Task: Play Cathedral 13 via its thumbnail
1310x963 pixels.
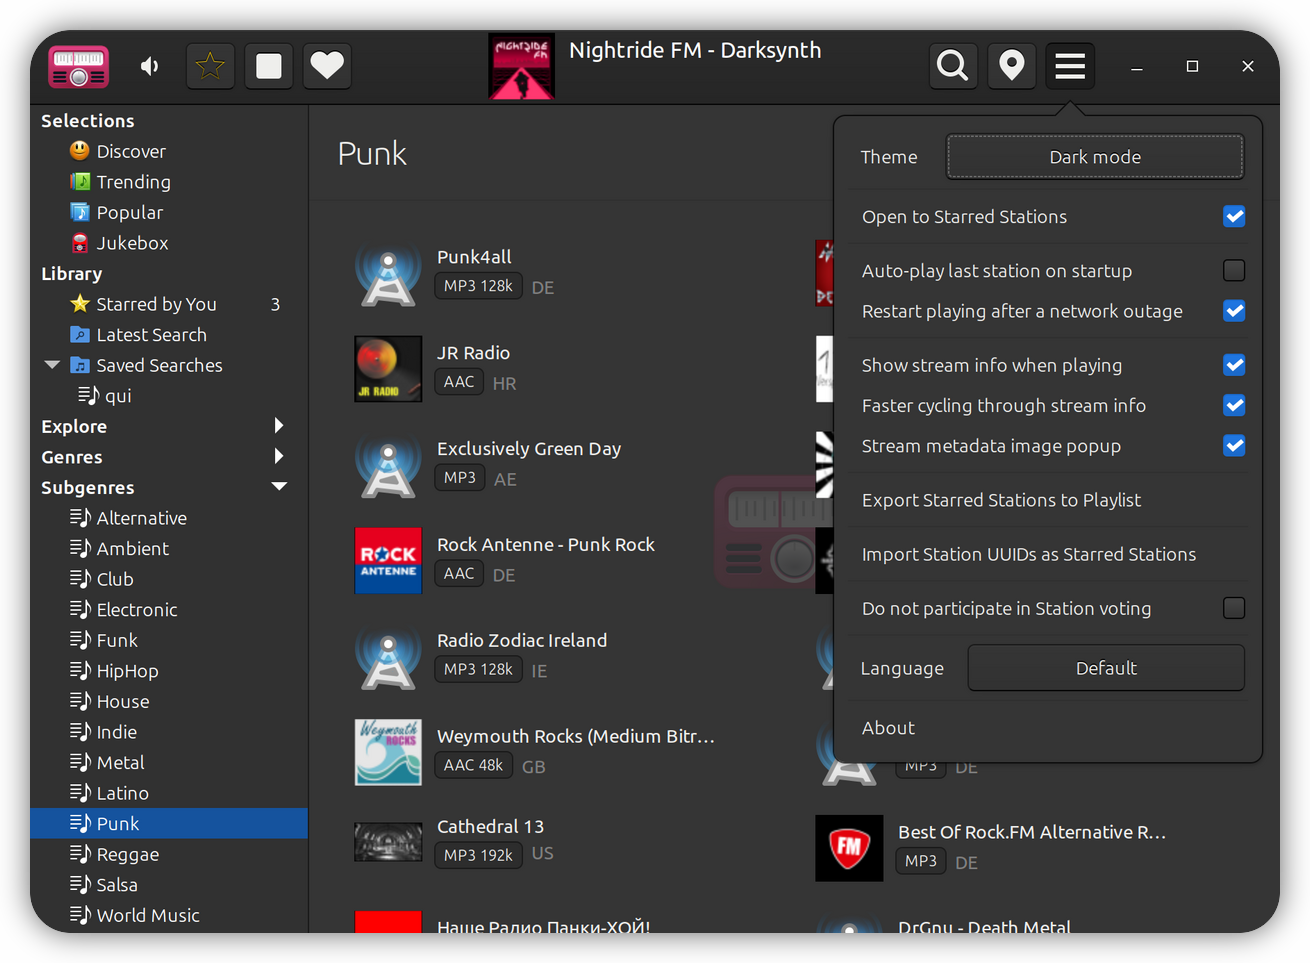Action: point(388,842)
